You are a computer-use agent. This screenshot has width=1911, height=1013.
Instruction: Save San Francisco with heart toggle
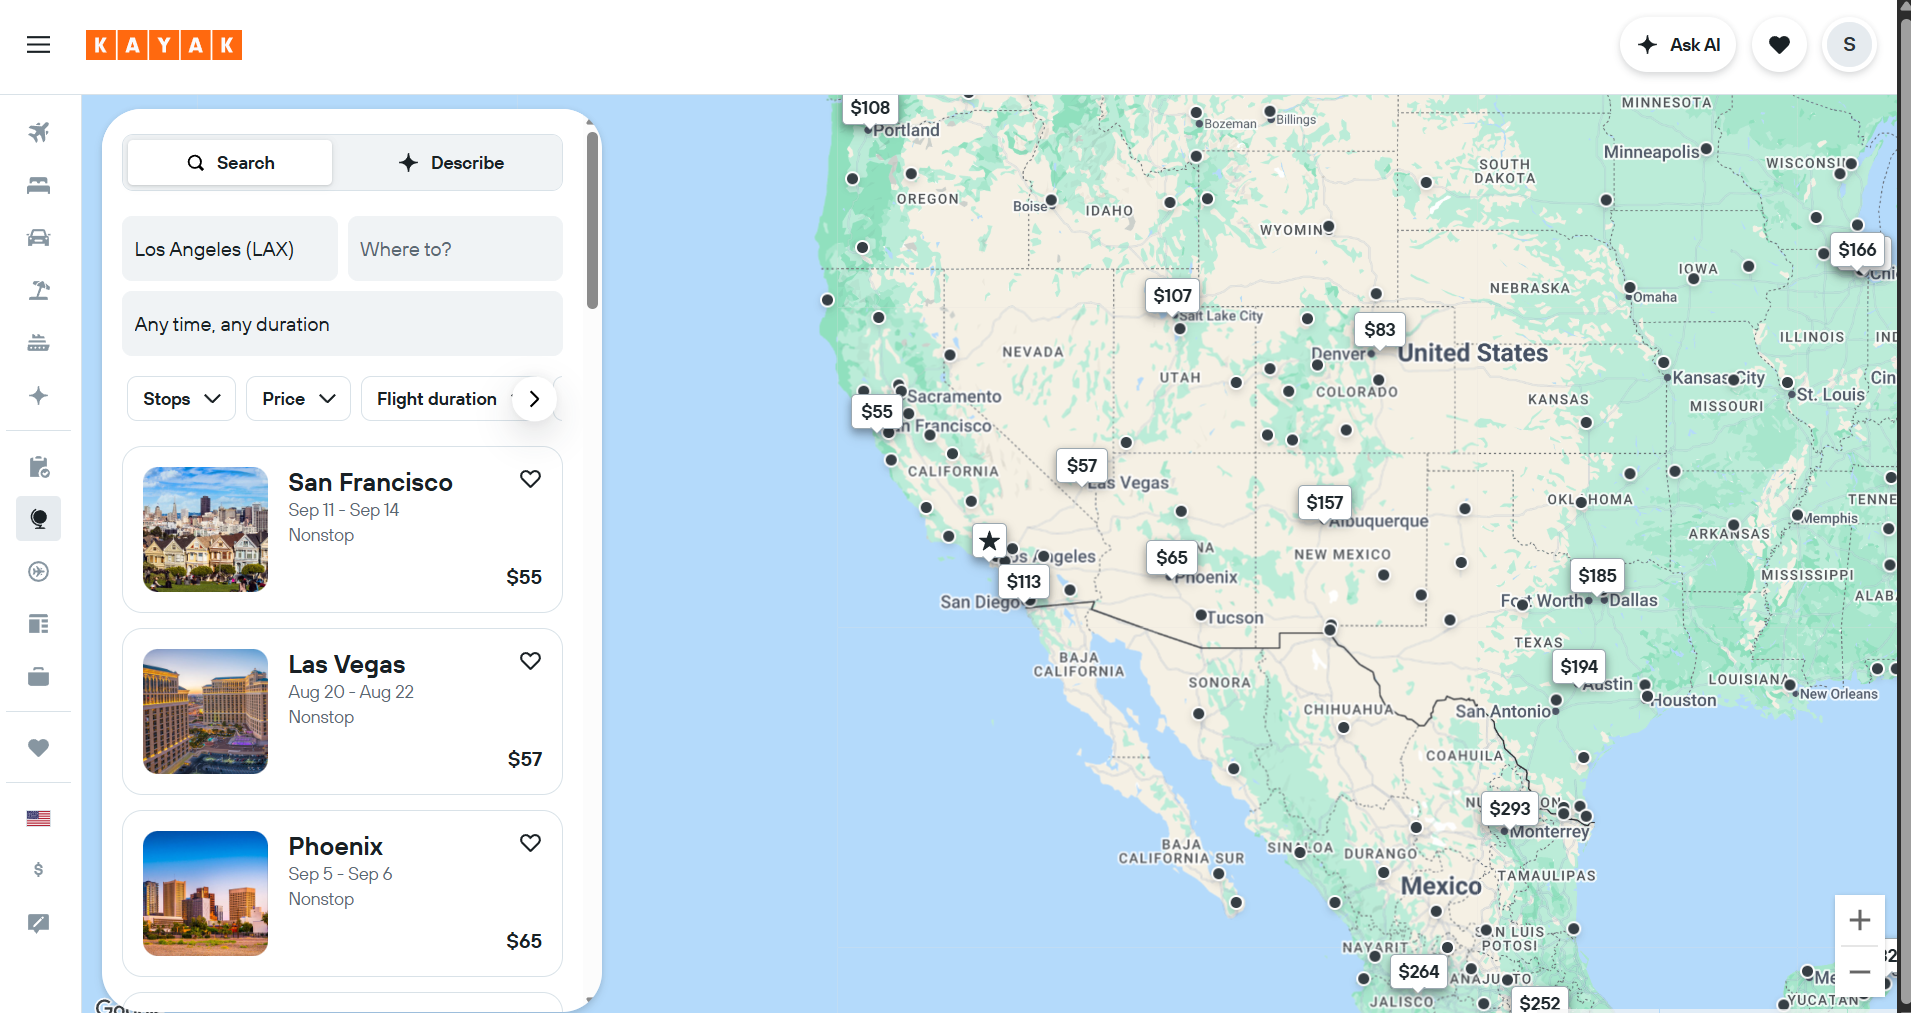click(x=530, y=479)
